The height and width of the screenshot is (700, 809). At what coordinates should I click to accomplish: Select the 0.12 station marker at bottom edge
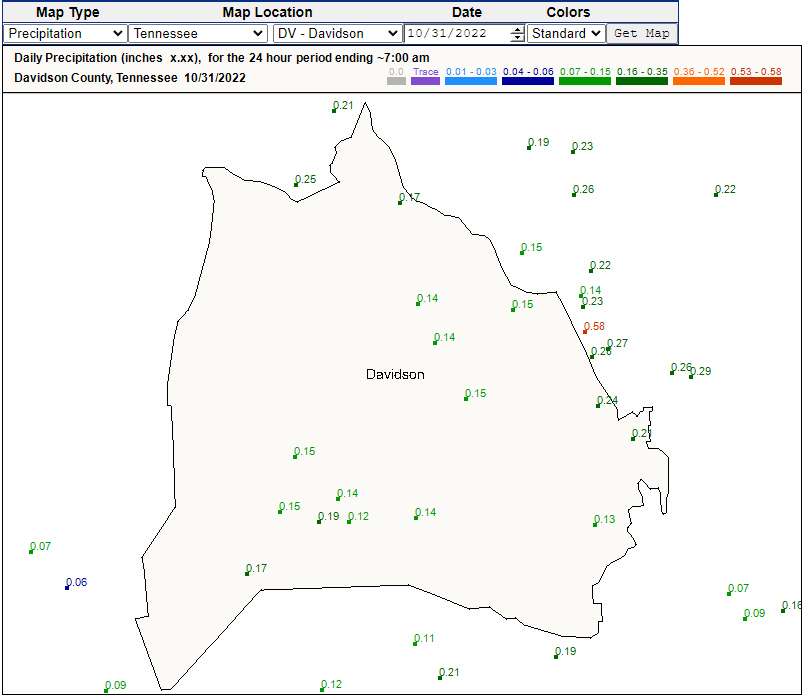(322, 690)
